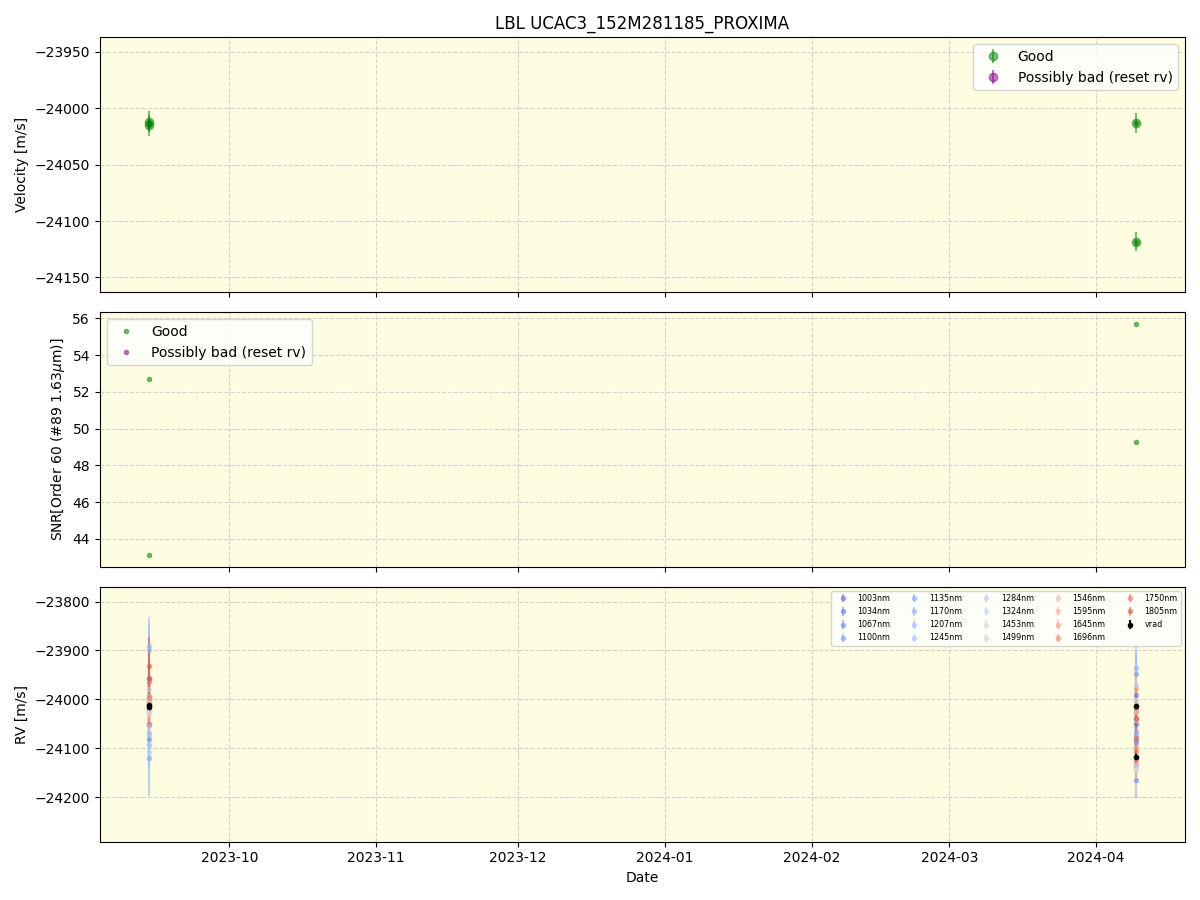Click the lower black vrad point in April 2024

pyautogui.click(x=1136, y=757)
